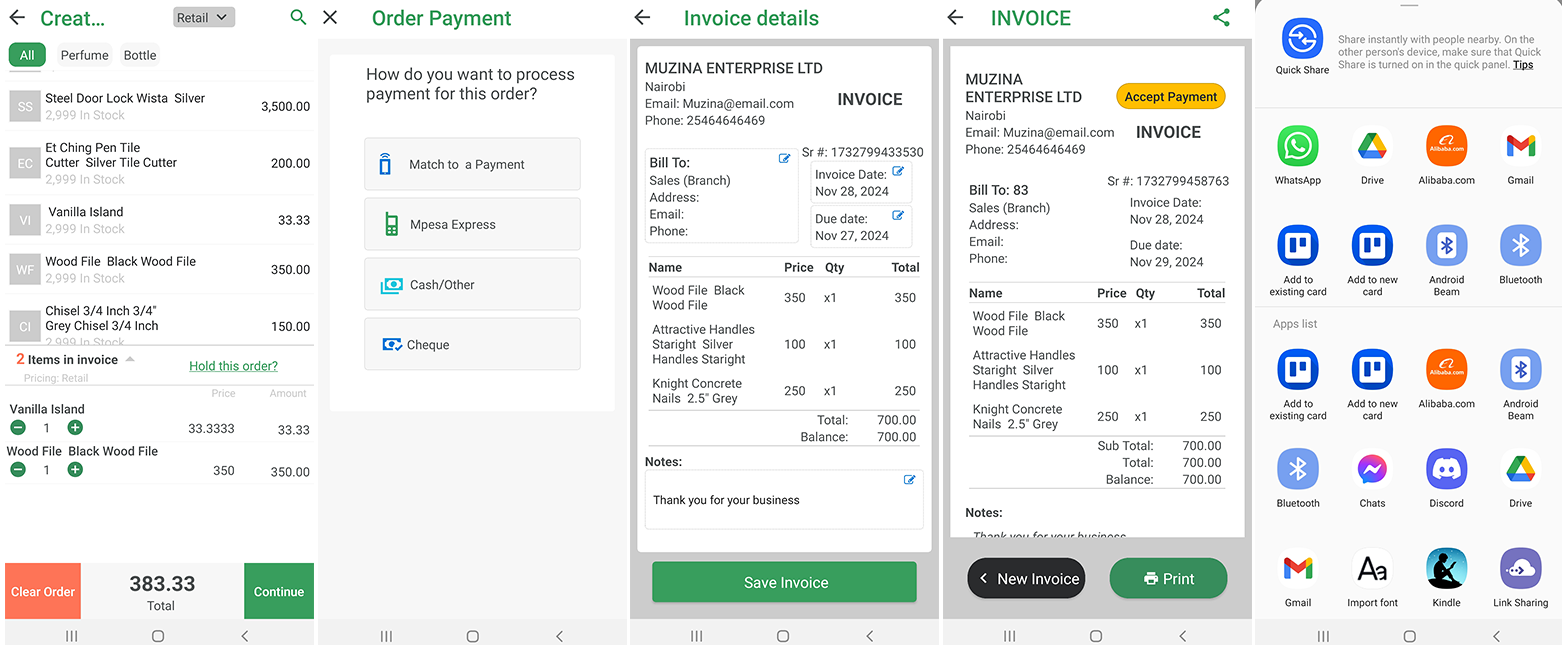Enable the Bottle category filter
This screenshot has height=645, width=1562.
coord(139,55)
